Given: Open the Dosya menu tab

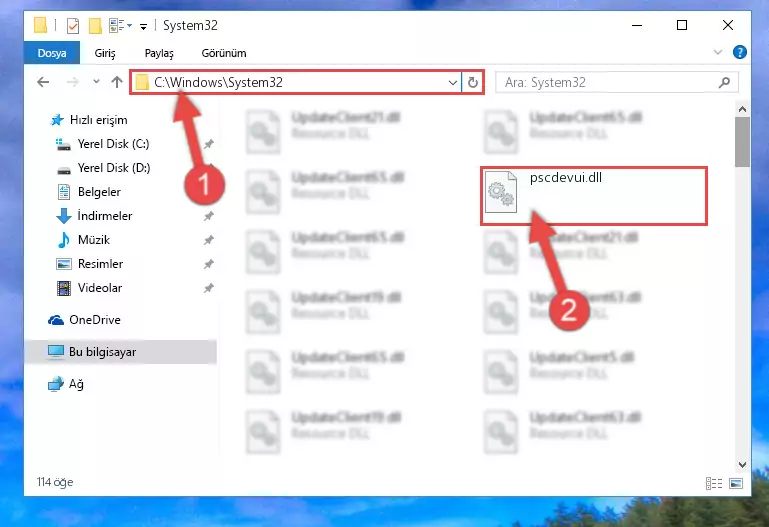Looking at the screenshot, I should pos(52,53).
